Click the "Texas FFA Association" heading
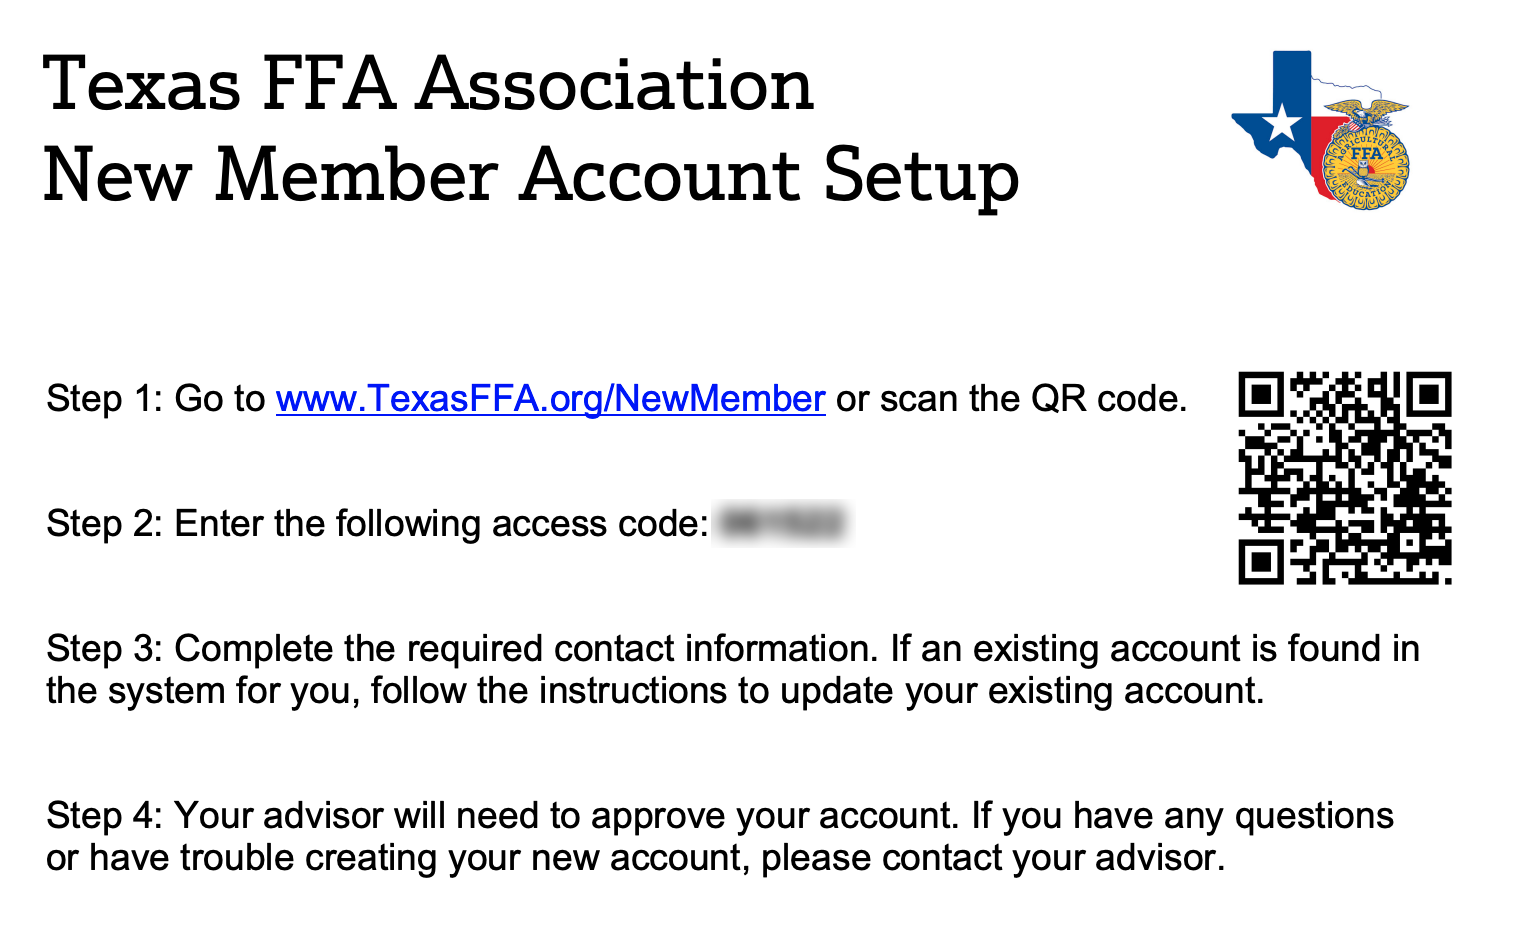The height and width of the screenshot is (942, 1518). pyautogui.click(x=429, y=84)
